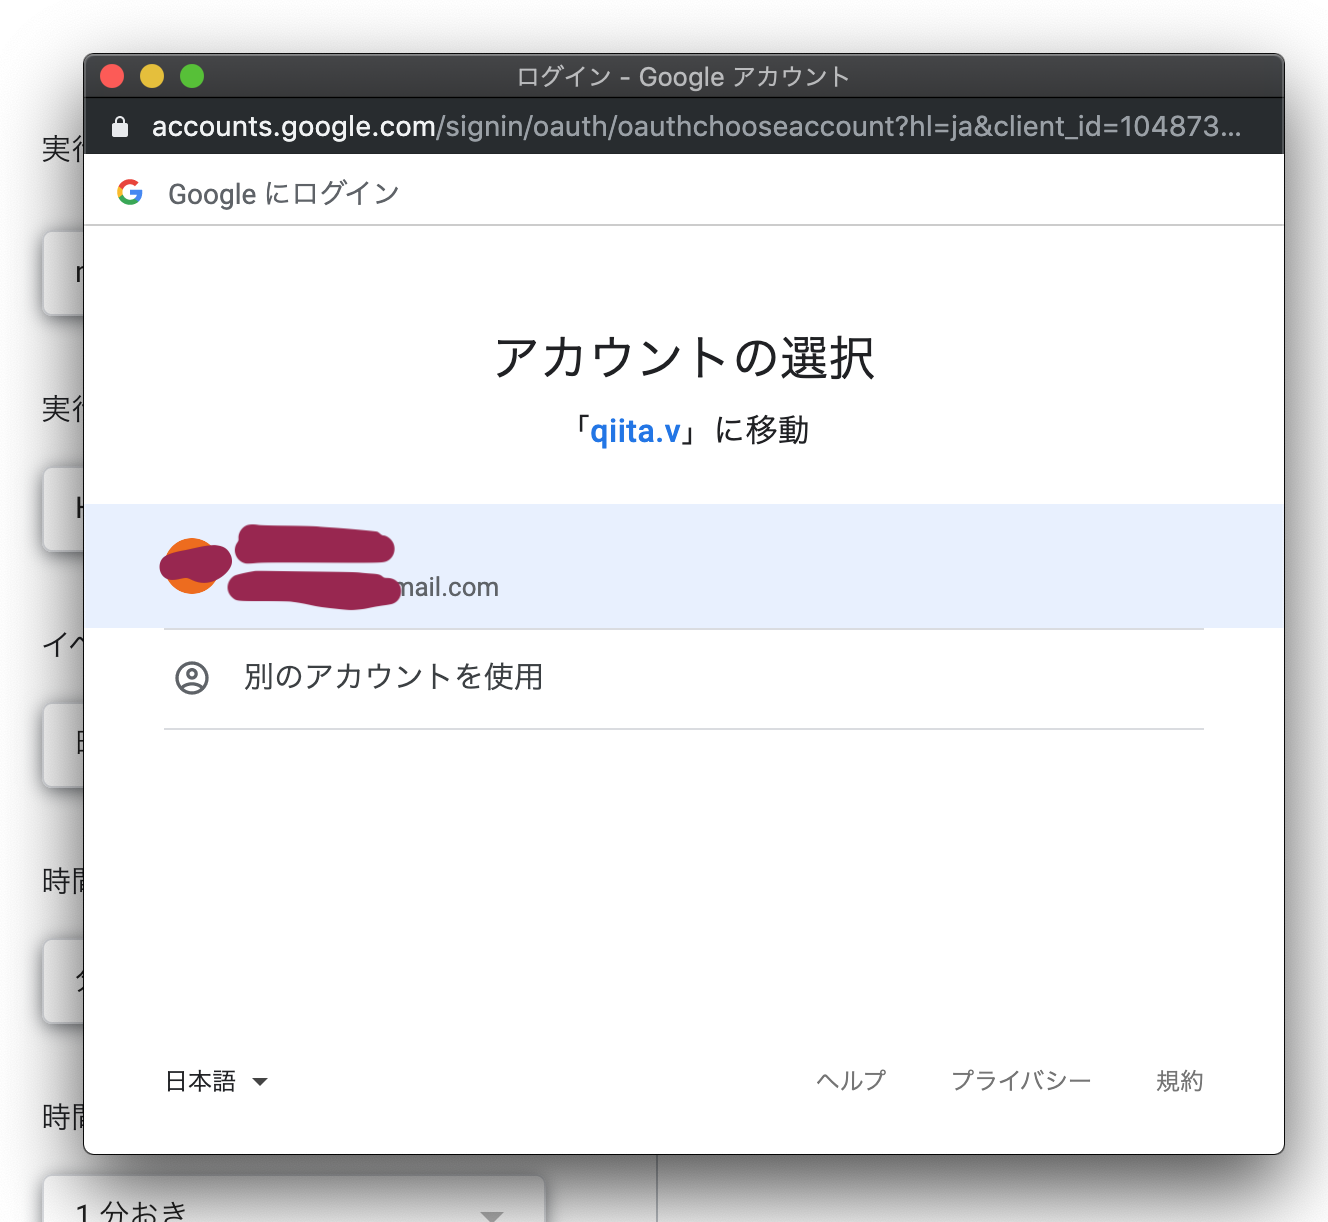1328x1222 pixels.
Task: Click the green zoom button on the window
Action: point(191,75)
